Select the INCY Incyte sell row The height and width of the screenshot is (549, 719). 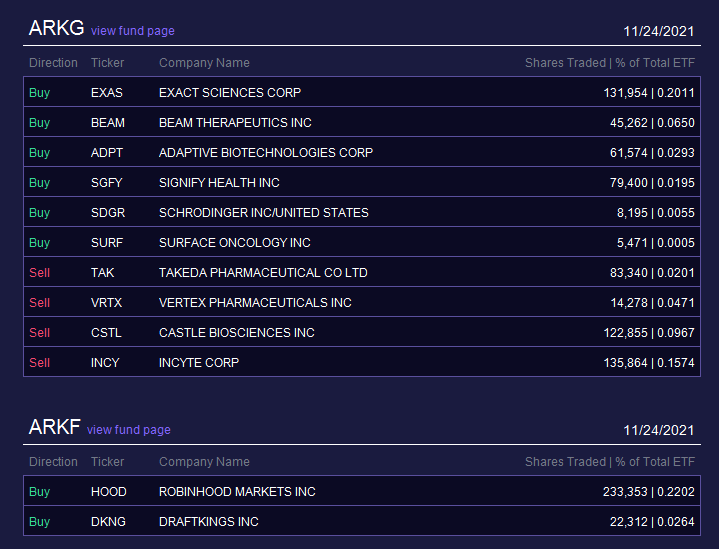(362, 362)
